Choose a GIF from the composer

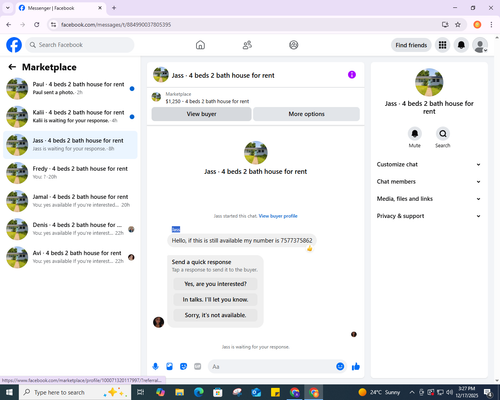pyautogui.click(x=197, y=367)
